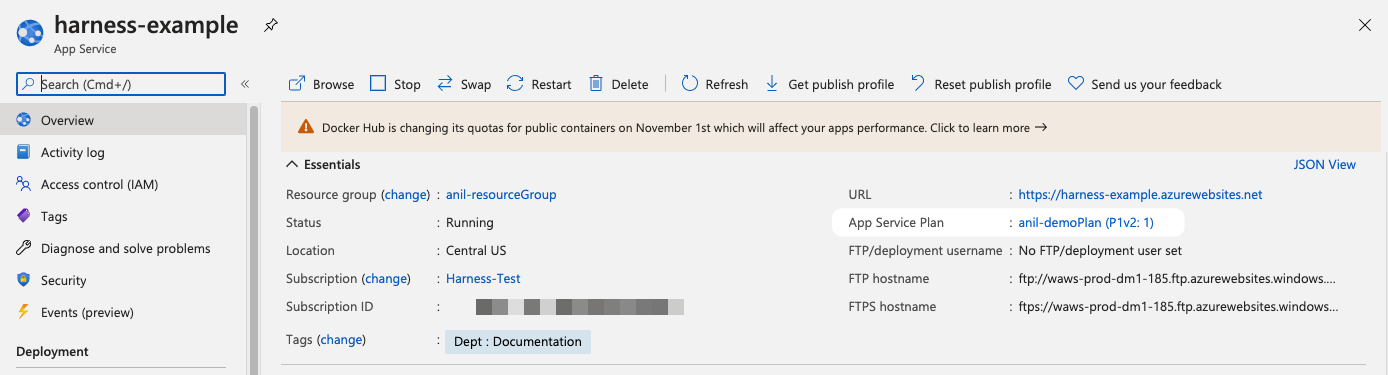
Task: Restart the app service
Action: click(x=539, y=84)
